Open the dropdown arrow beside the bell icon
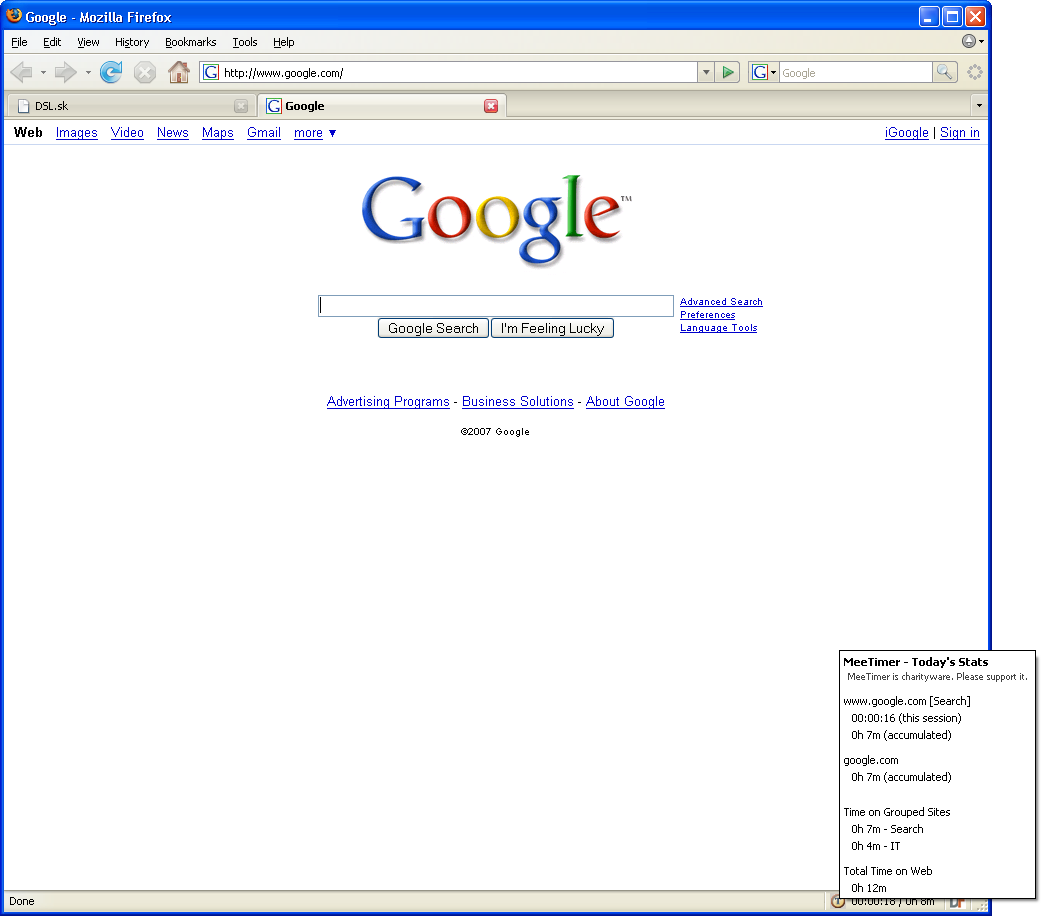 [x=981, y=42]
